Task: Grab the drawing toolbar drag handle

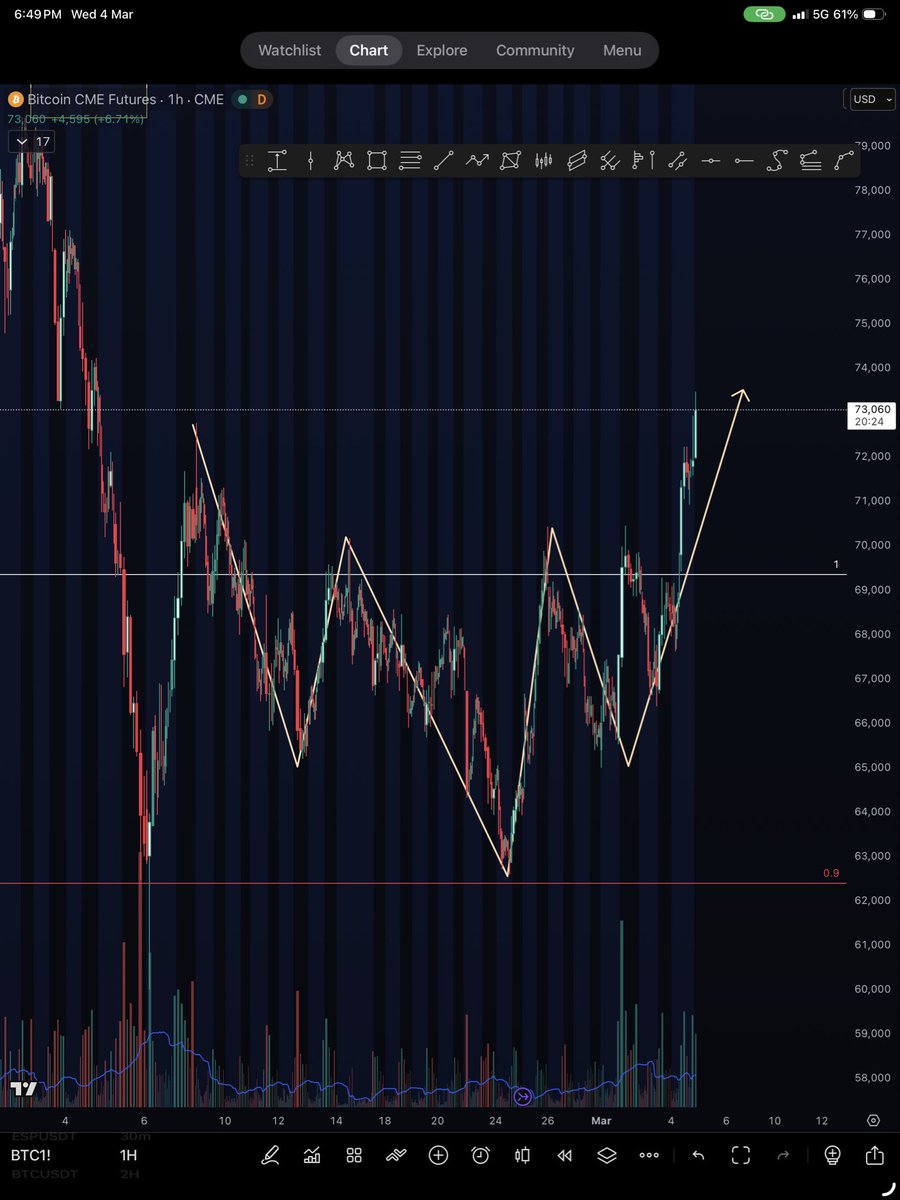Action: [x=249, y=160]
